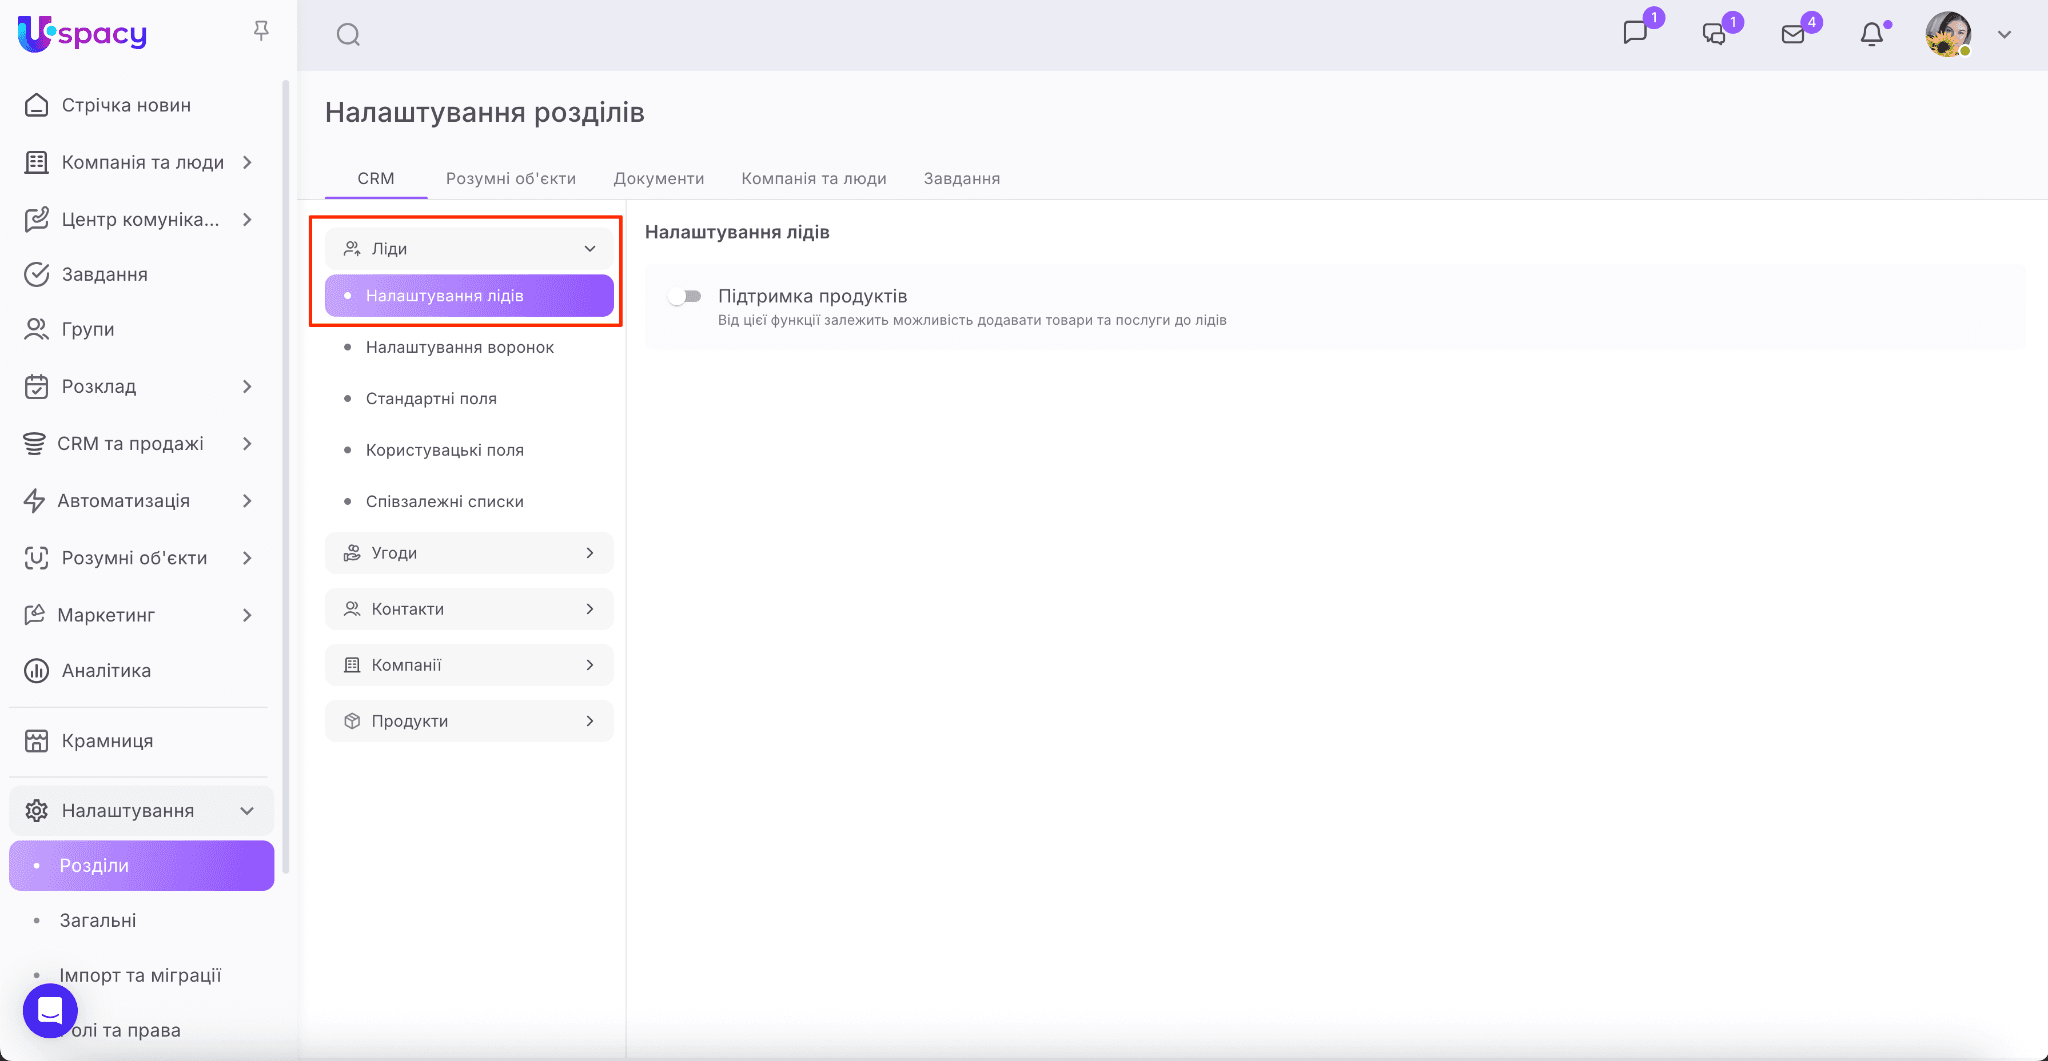Open Користувацькі поля settings

pos(444,450)
